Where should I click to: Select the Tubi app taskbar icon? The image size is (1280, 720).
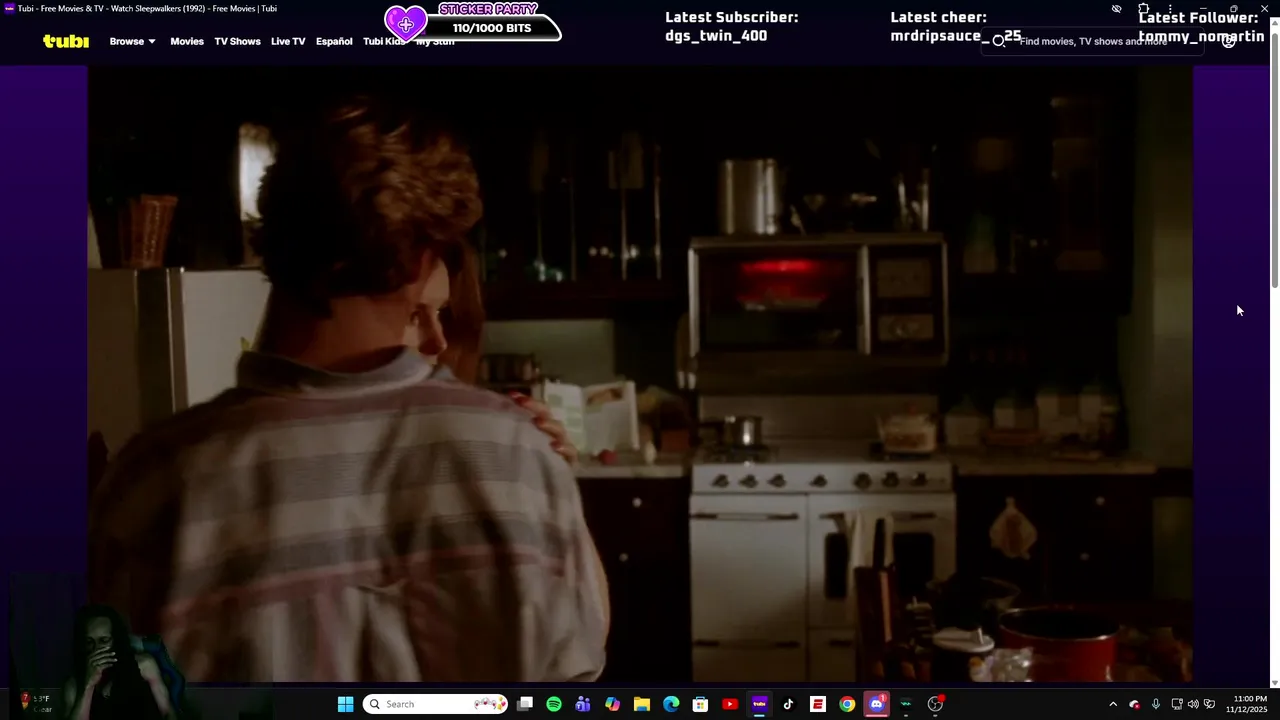pyautogui.click(x=759, y=704)
